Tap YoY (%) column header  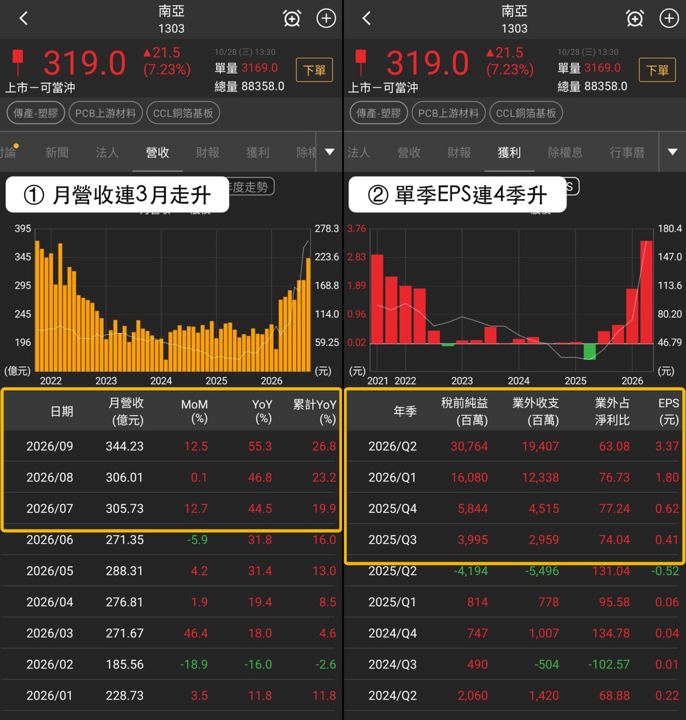262,411
